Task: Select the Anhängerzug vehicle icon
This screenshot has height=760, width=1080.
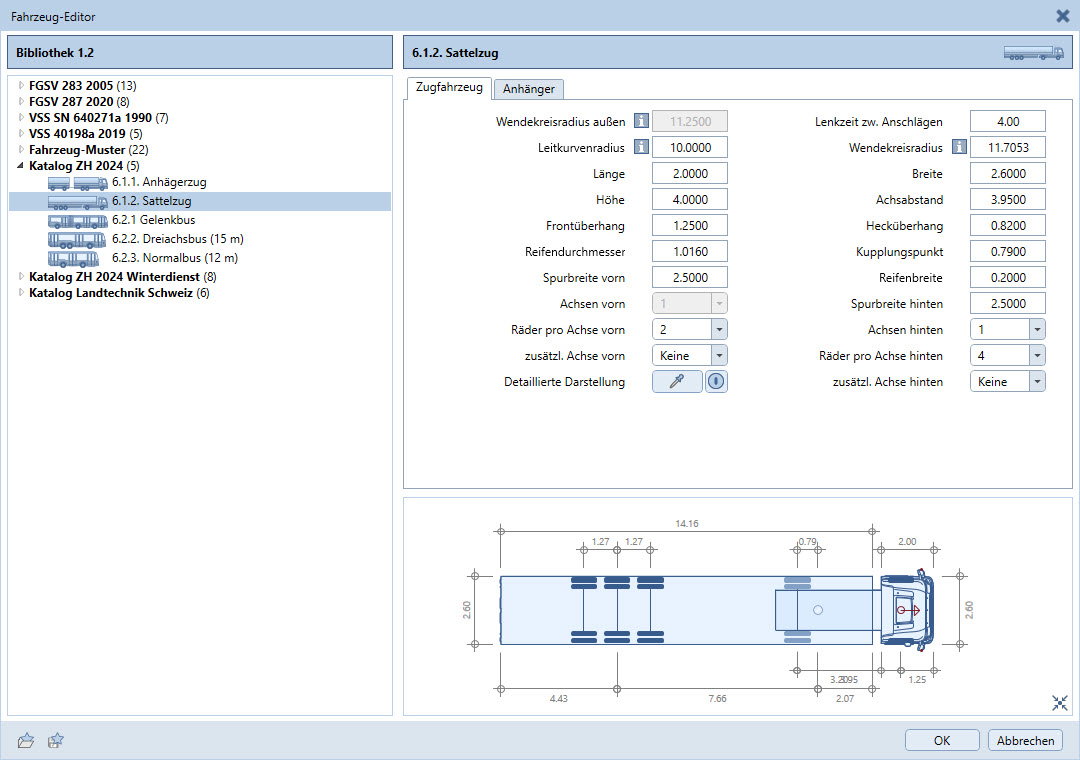Action: 77,183
